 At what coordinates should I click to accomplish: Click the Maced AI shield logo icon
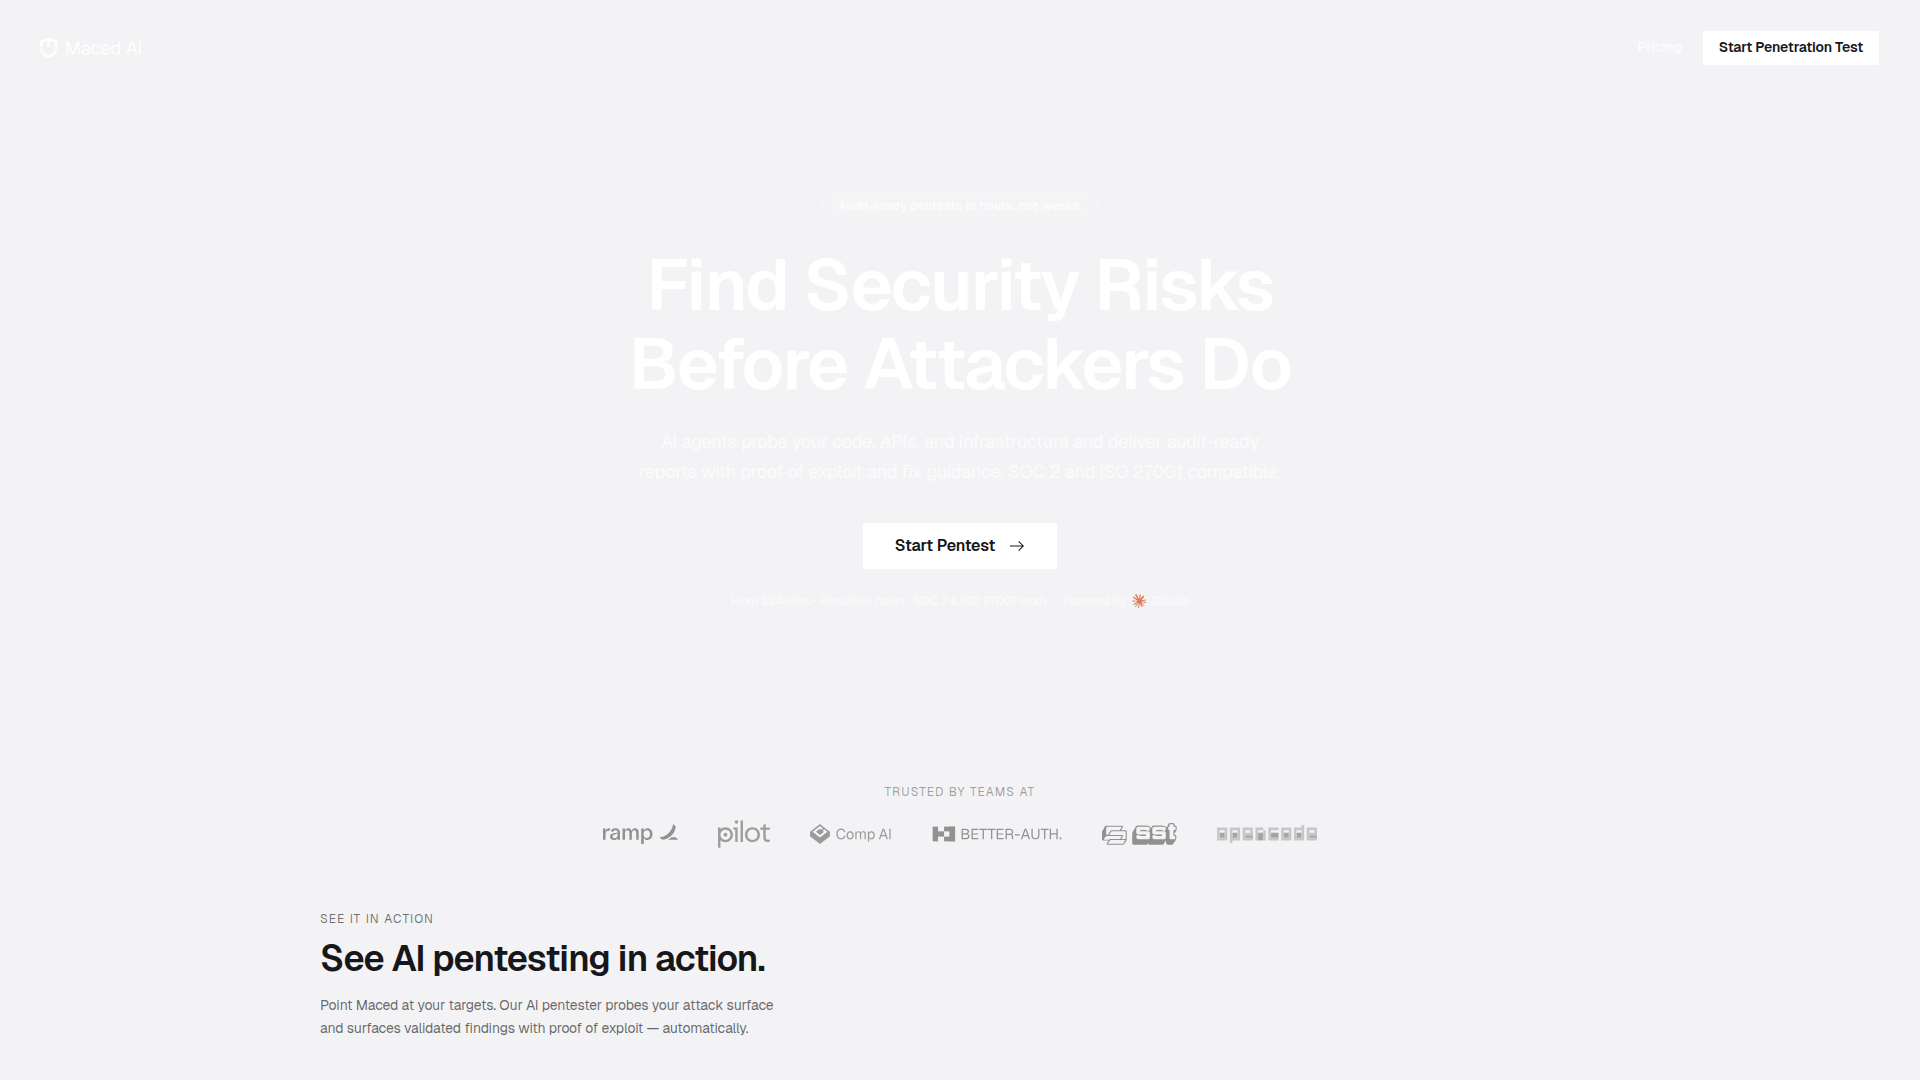pos(48,48)
